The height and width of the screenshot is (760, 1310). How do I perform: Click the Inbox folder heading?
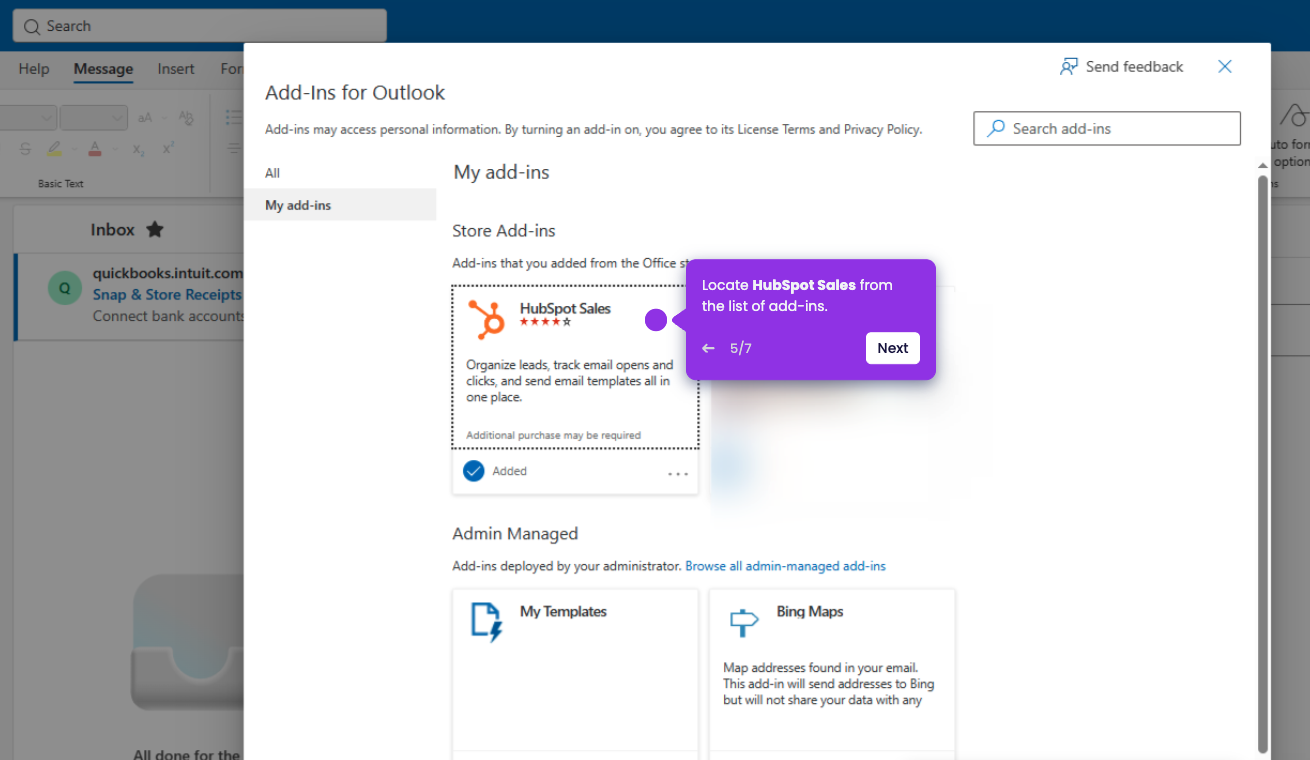click(x=112, y=229)
